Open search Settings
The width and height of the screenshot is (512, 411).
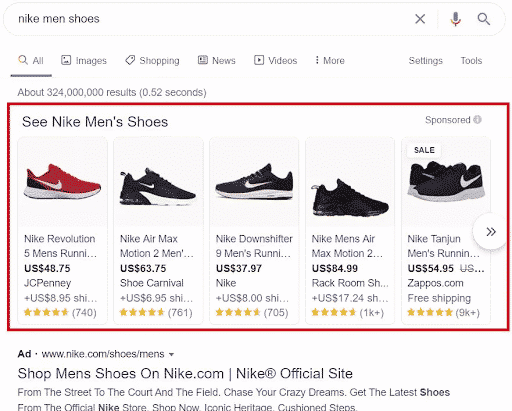pos(425,61)
